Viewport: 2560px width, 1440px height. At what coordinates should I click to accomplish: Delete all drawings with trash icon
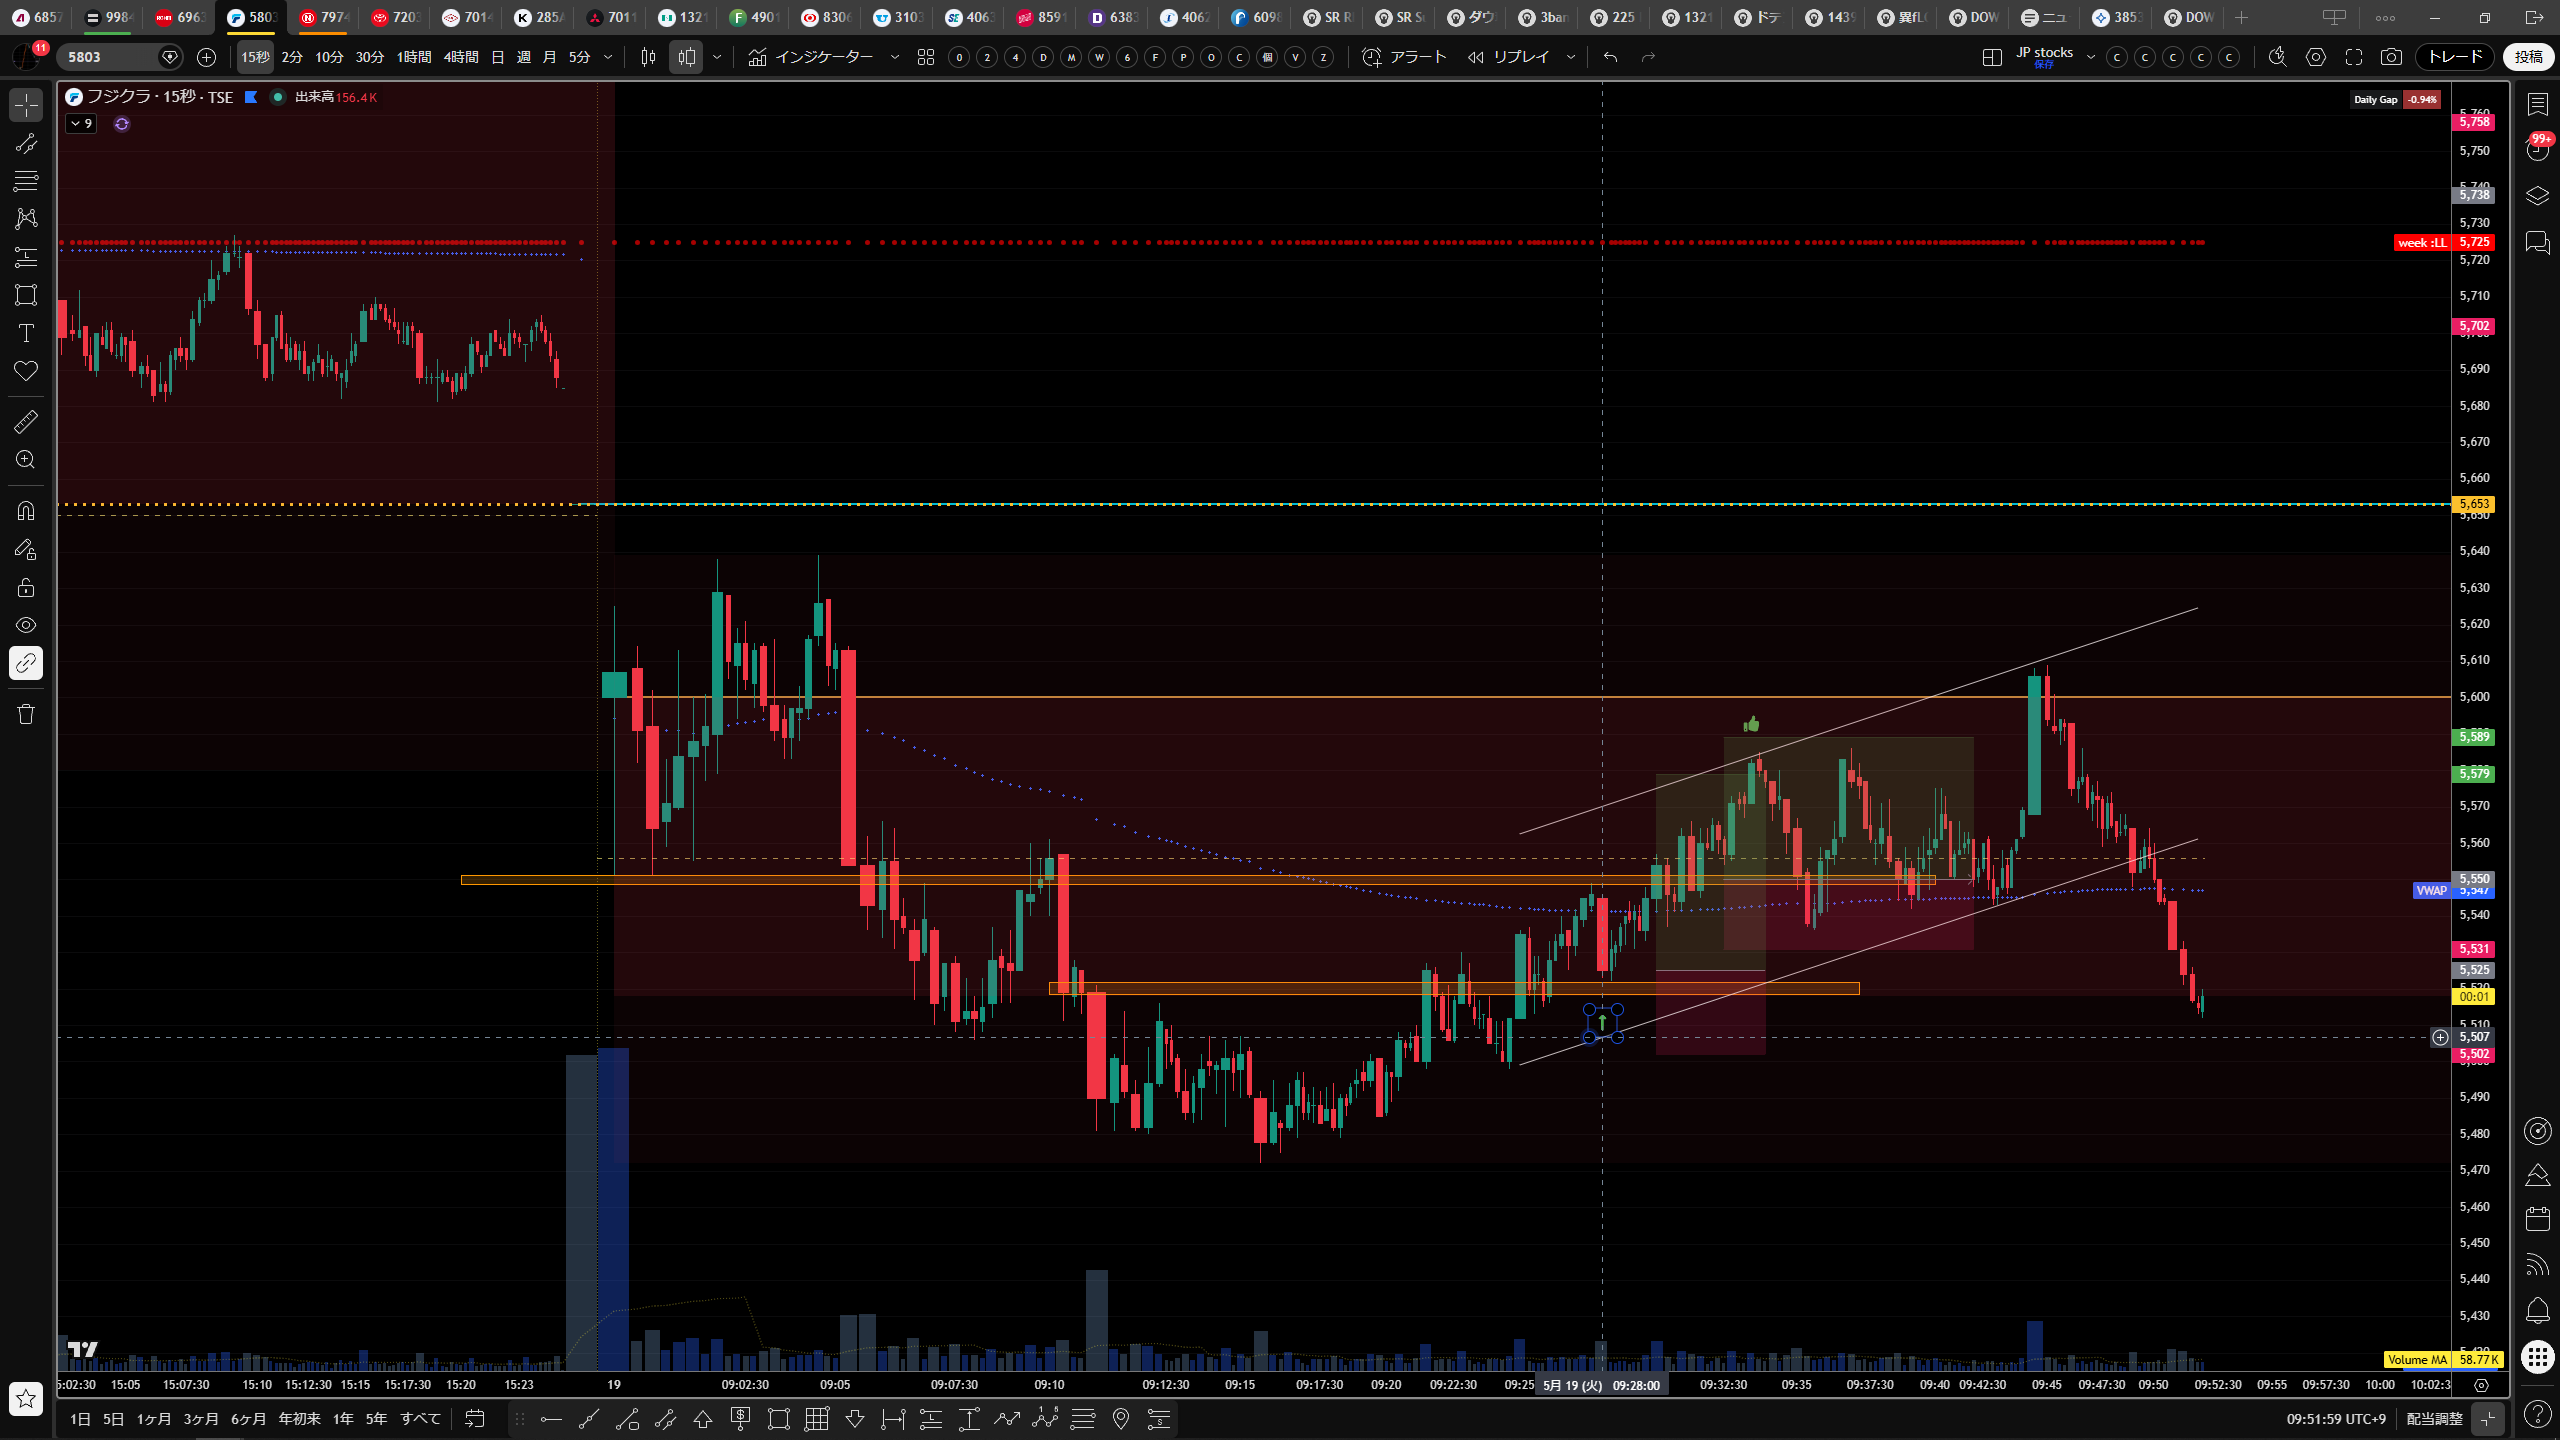click(26, 714)
